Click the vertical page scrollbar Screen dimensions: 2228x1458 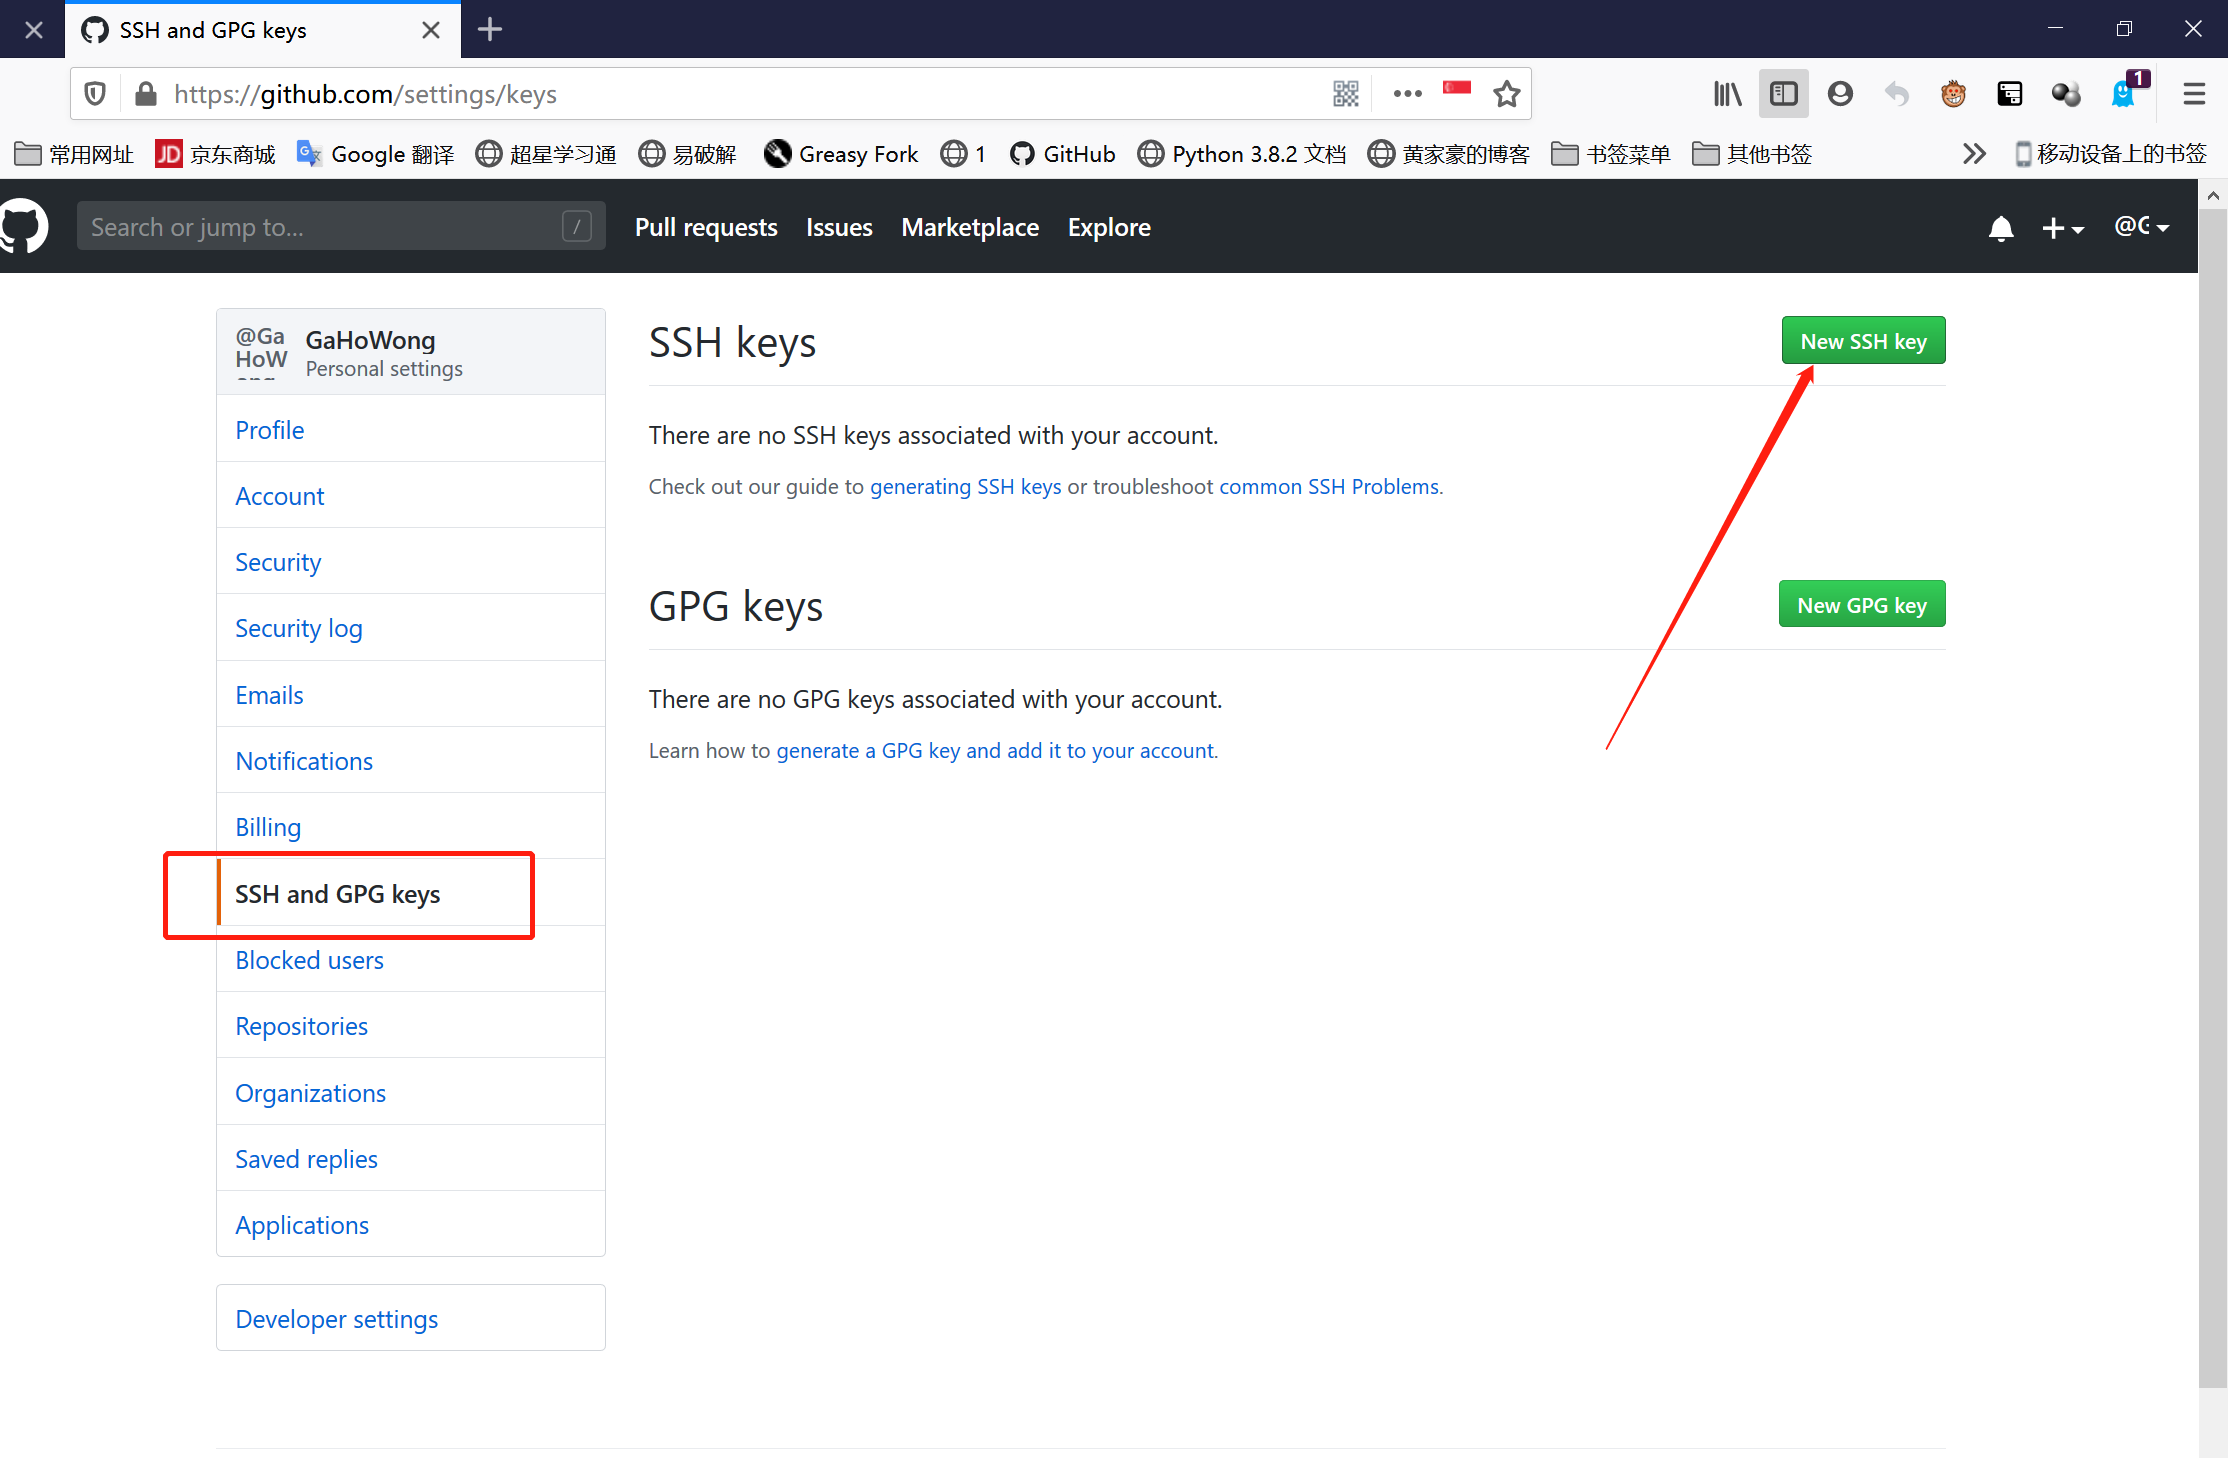2212,800
